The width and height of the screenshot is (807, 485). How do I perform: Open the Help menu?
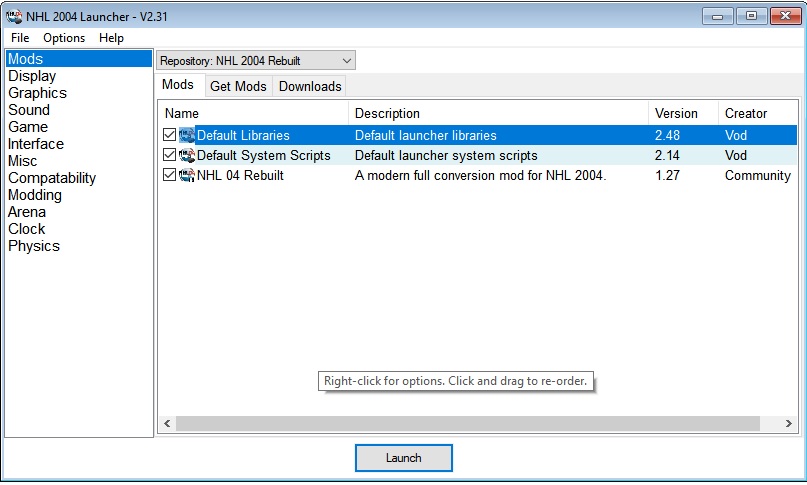point(111,38)
